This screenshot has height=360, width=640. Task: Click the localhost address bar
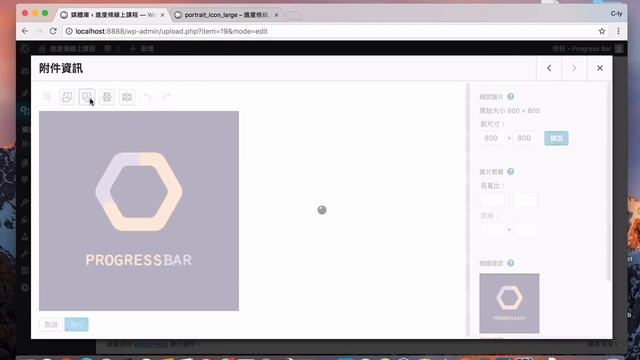click(x=335, y=31)
